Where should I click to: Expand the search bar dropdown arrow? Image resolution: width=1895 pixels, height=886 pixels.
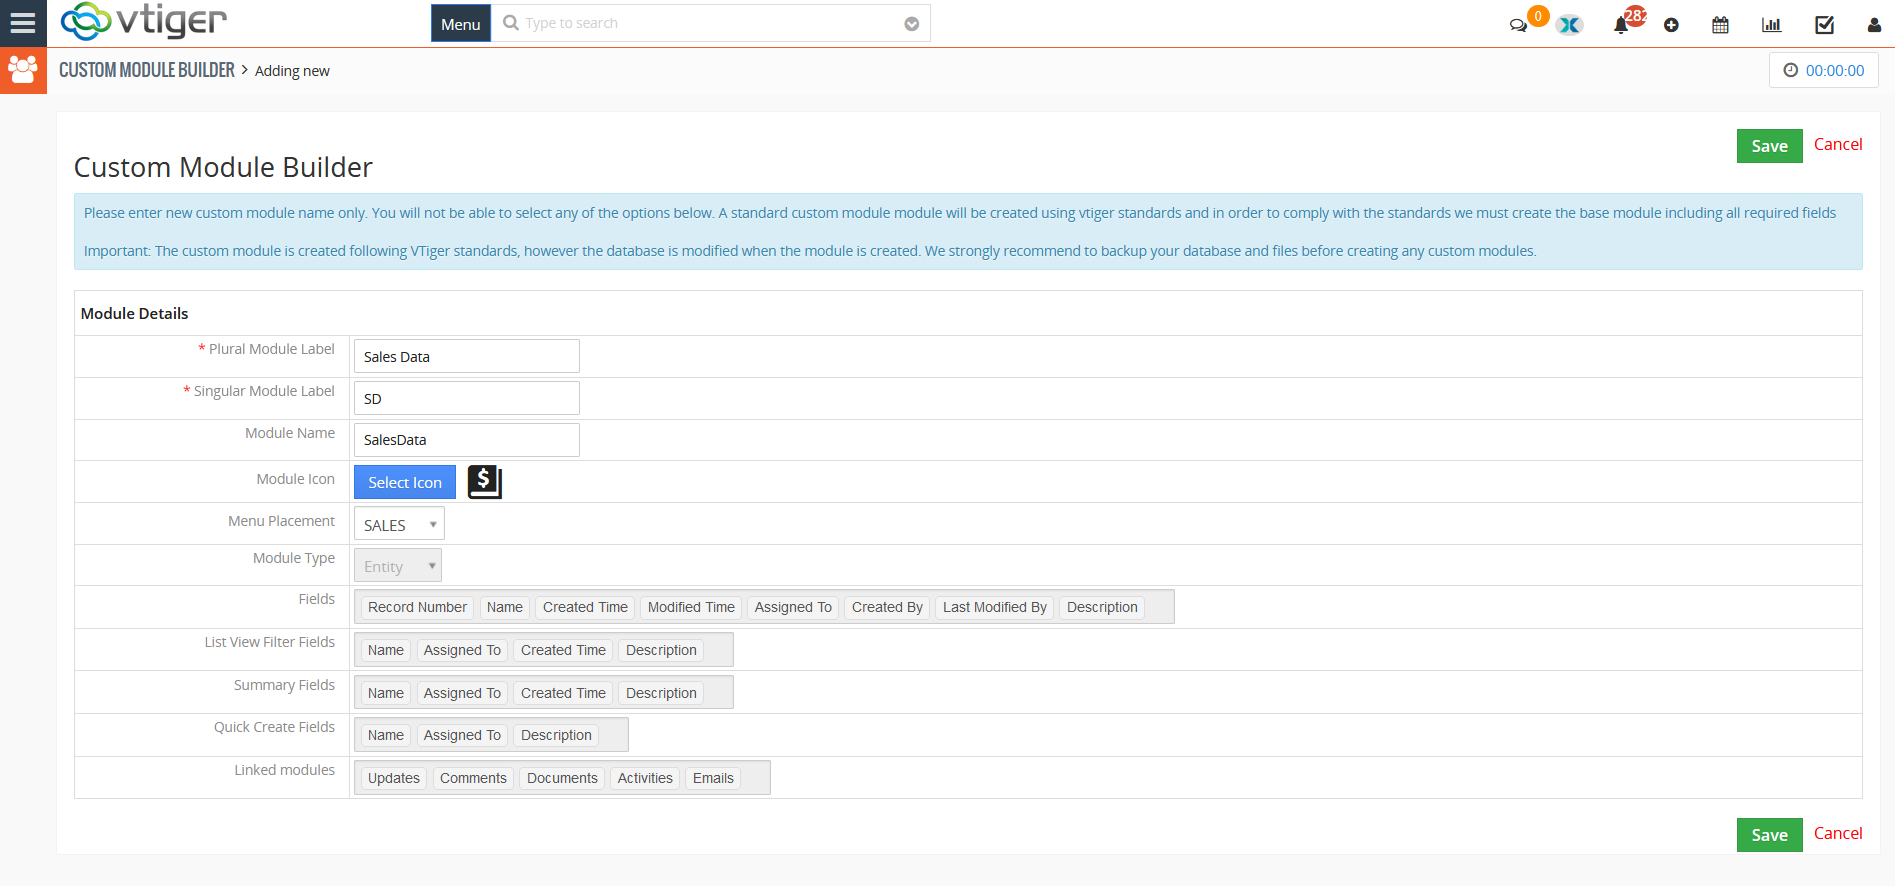pos(911,24)
